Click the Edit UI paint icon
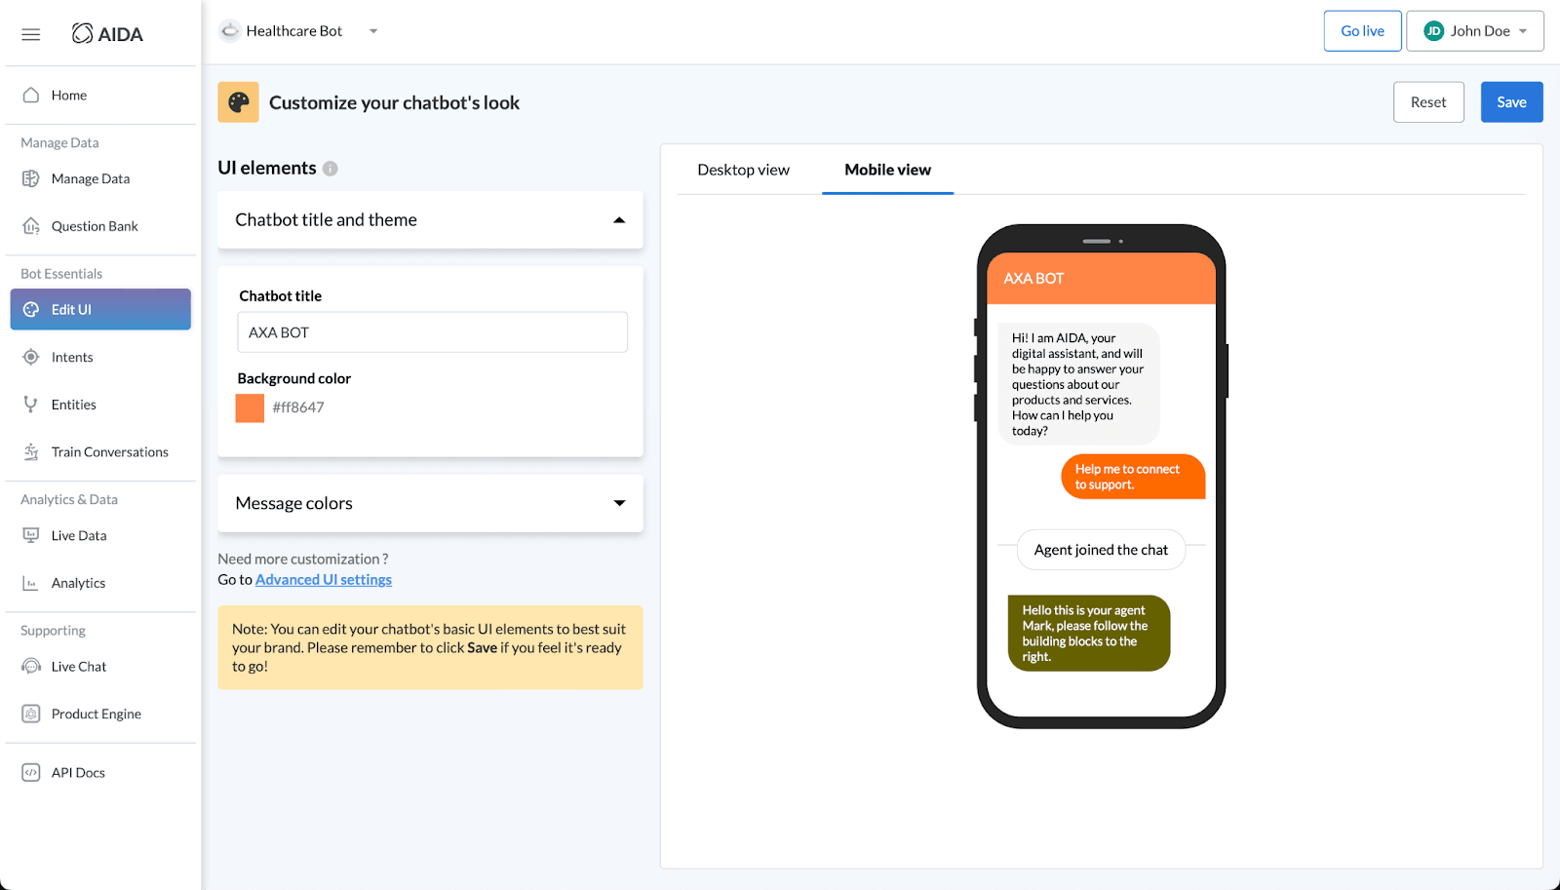 coord(33,309)
